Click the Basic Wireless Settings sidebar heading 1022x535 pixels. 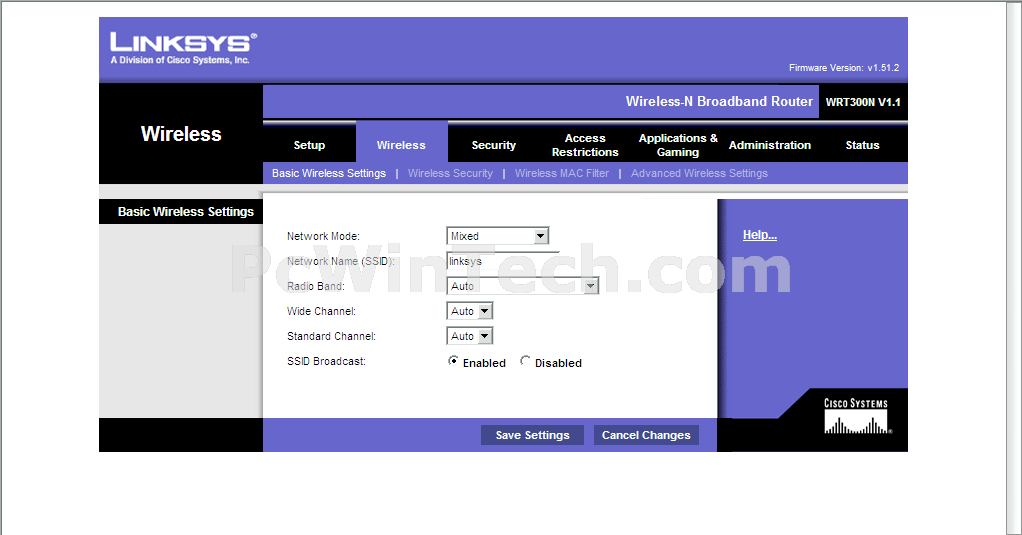point(186,212)
